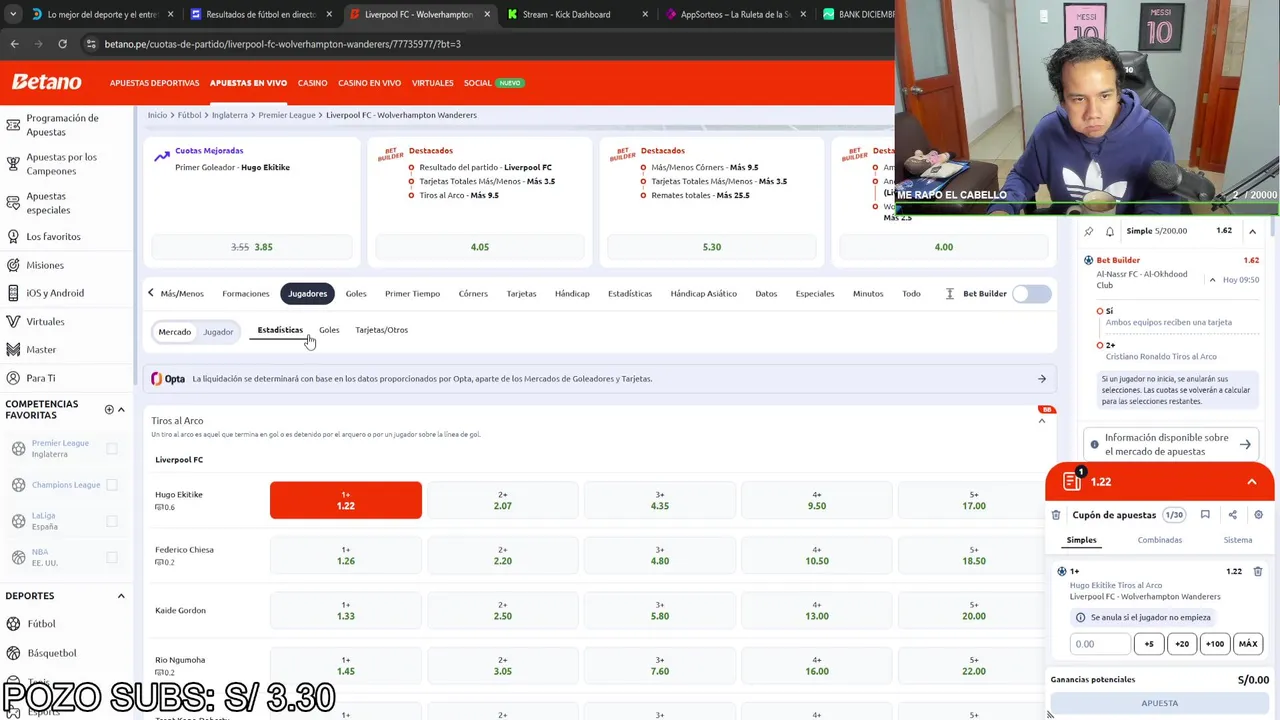Check the Champions League favorite checkbox

112,485
